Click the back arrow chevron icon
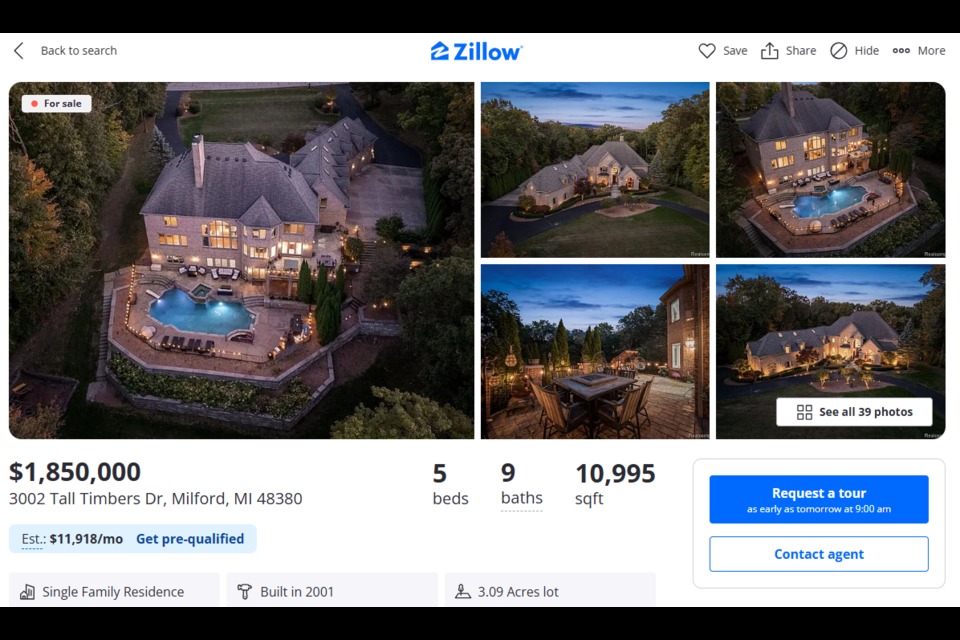The height and width of the screenshot is (640, 960). [19, 51]
